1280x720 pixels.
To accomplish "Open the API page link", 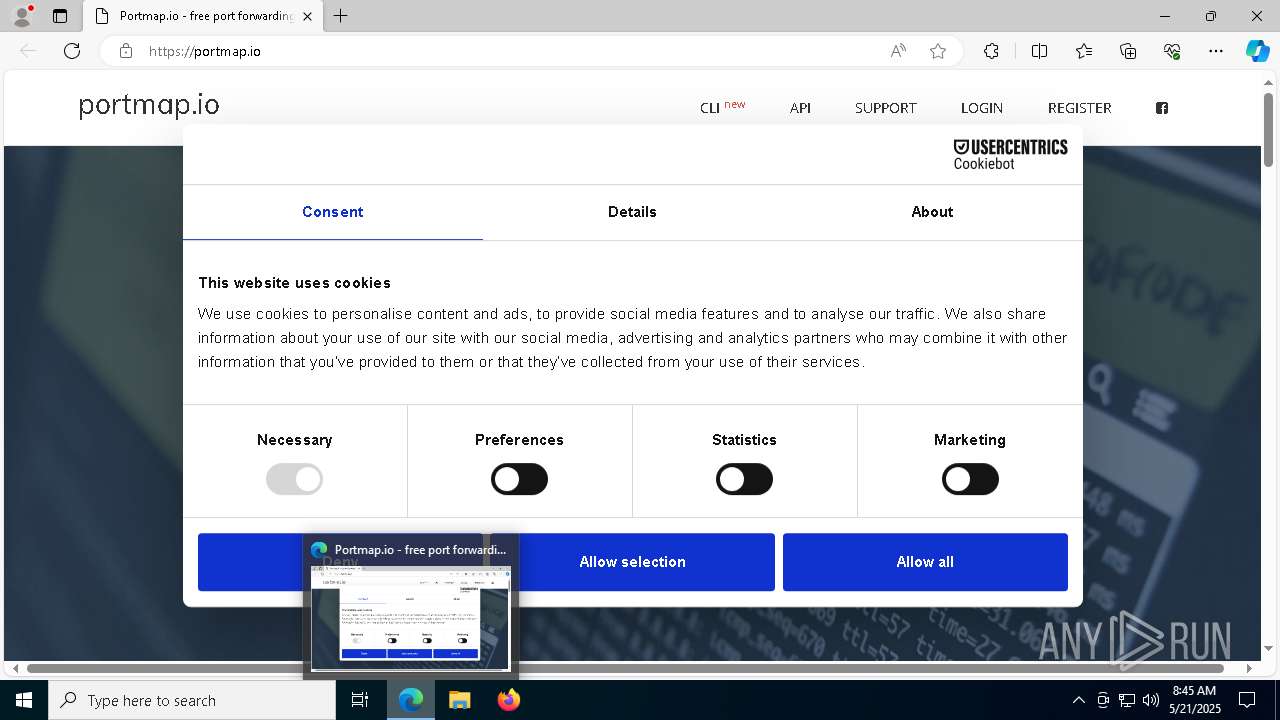I will (x=800, y=108).
